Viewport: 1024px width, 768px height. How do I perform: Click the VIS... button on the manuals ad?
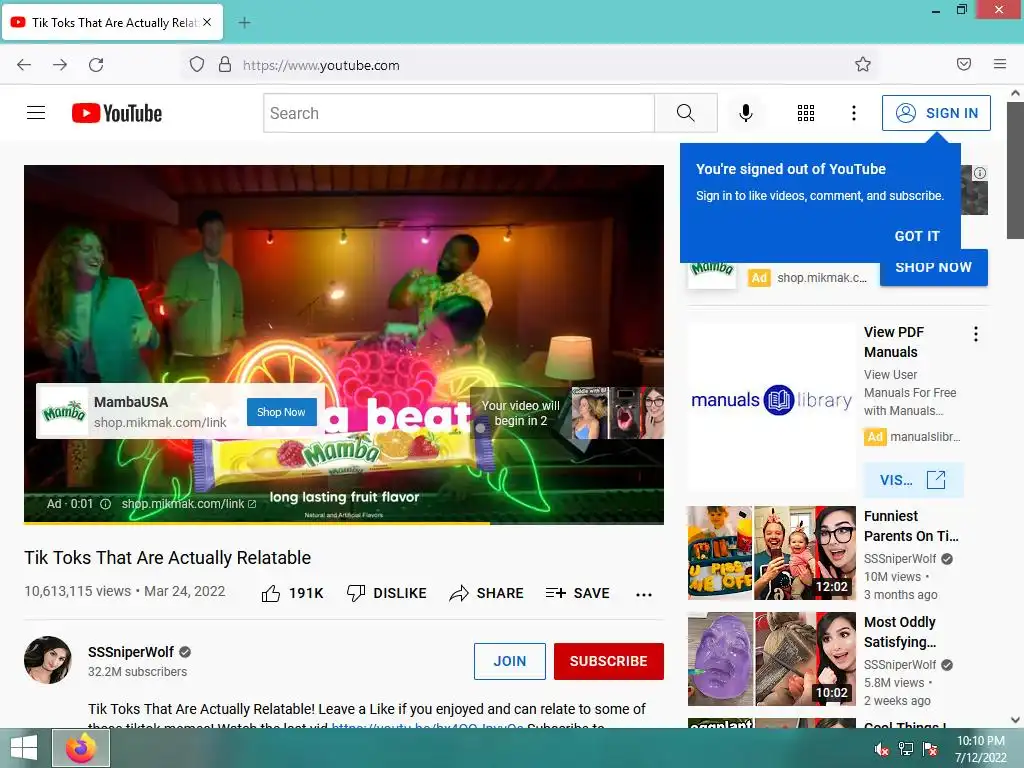(913, 480)
